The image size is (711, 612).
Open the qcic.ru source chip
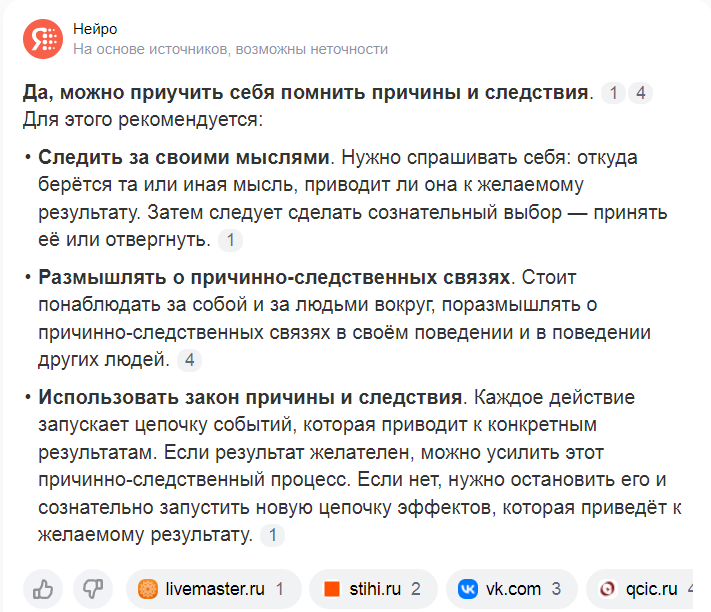pos(640,589)
